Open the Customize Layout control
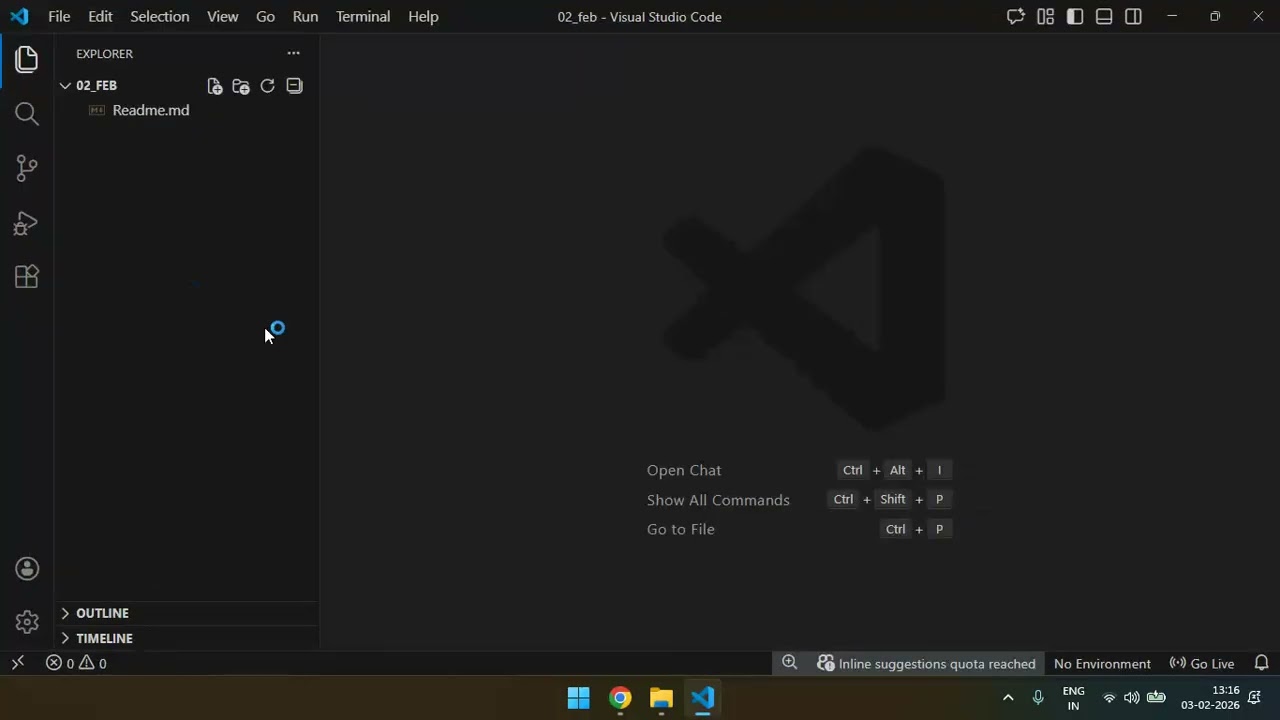 tap(1045, 17)
